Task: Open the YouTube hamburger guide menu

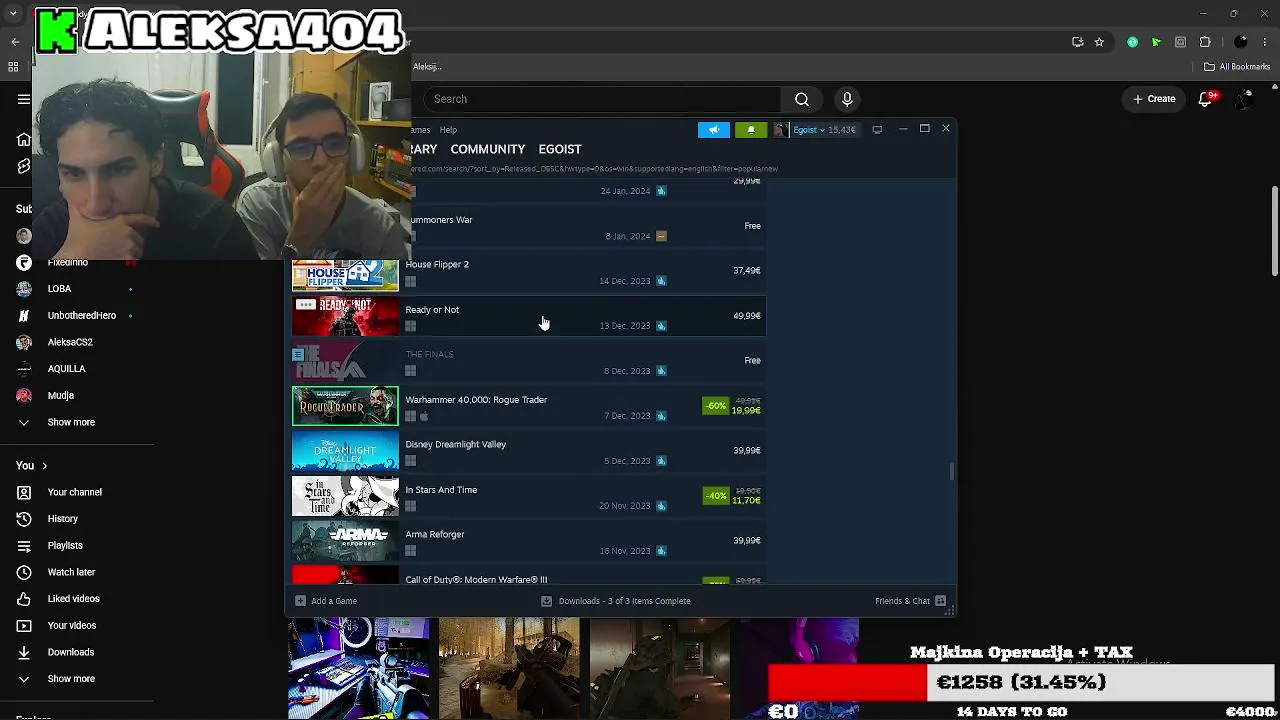Action: click(x=24, y=99)
